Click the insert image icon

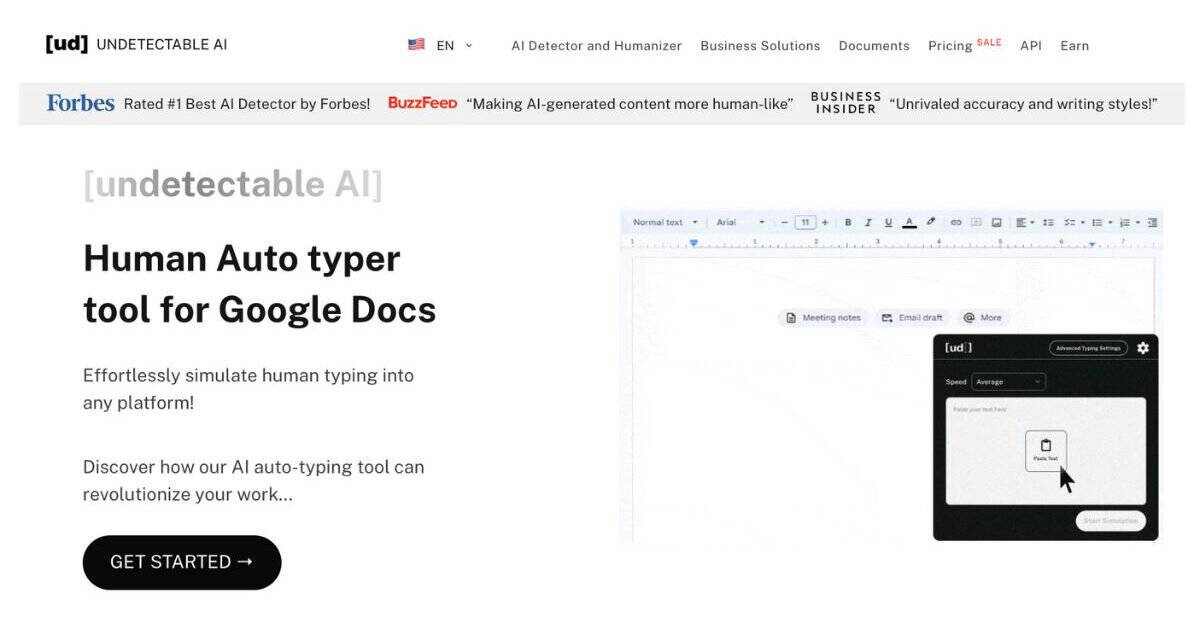point(996,222)
